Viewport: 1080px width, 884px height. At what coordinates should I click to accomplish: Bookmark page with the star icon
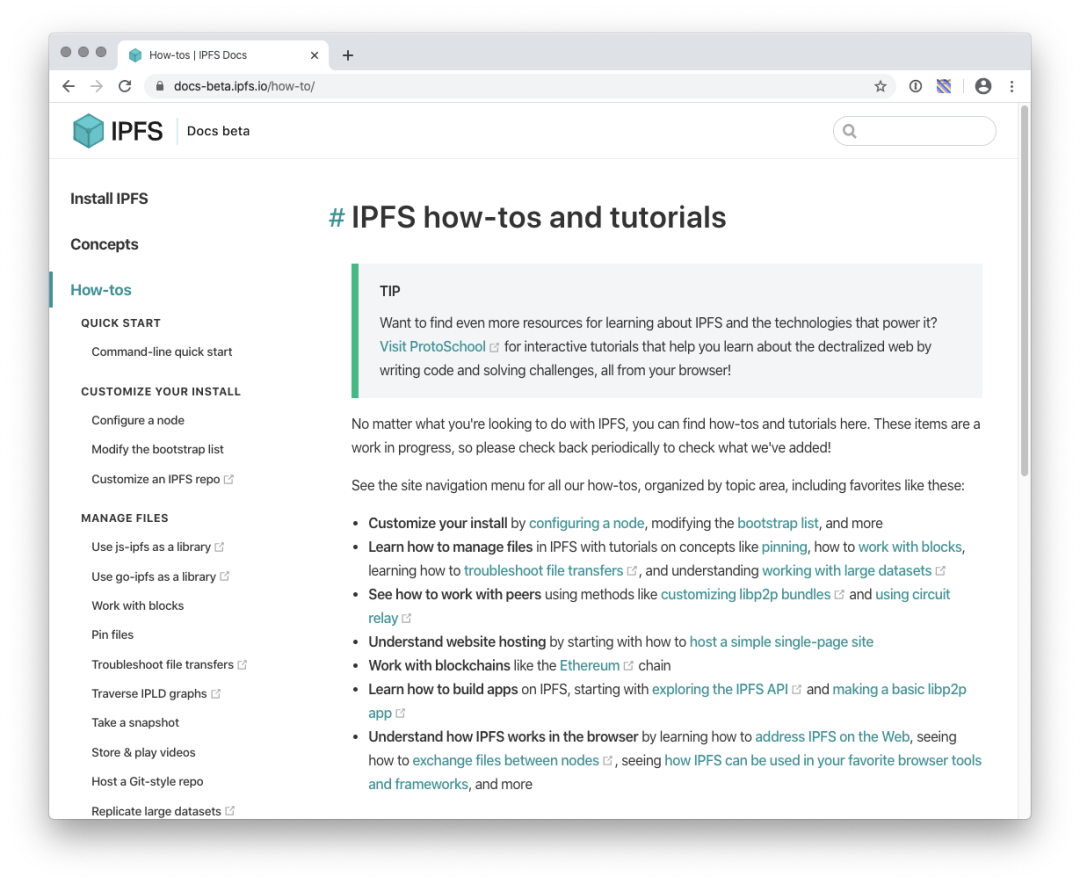pyautogui.click(x=880, y=86)
